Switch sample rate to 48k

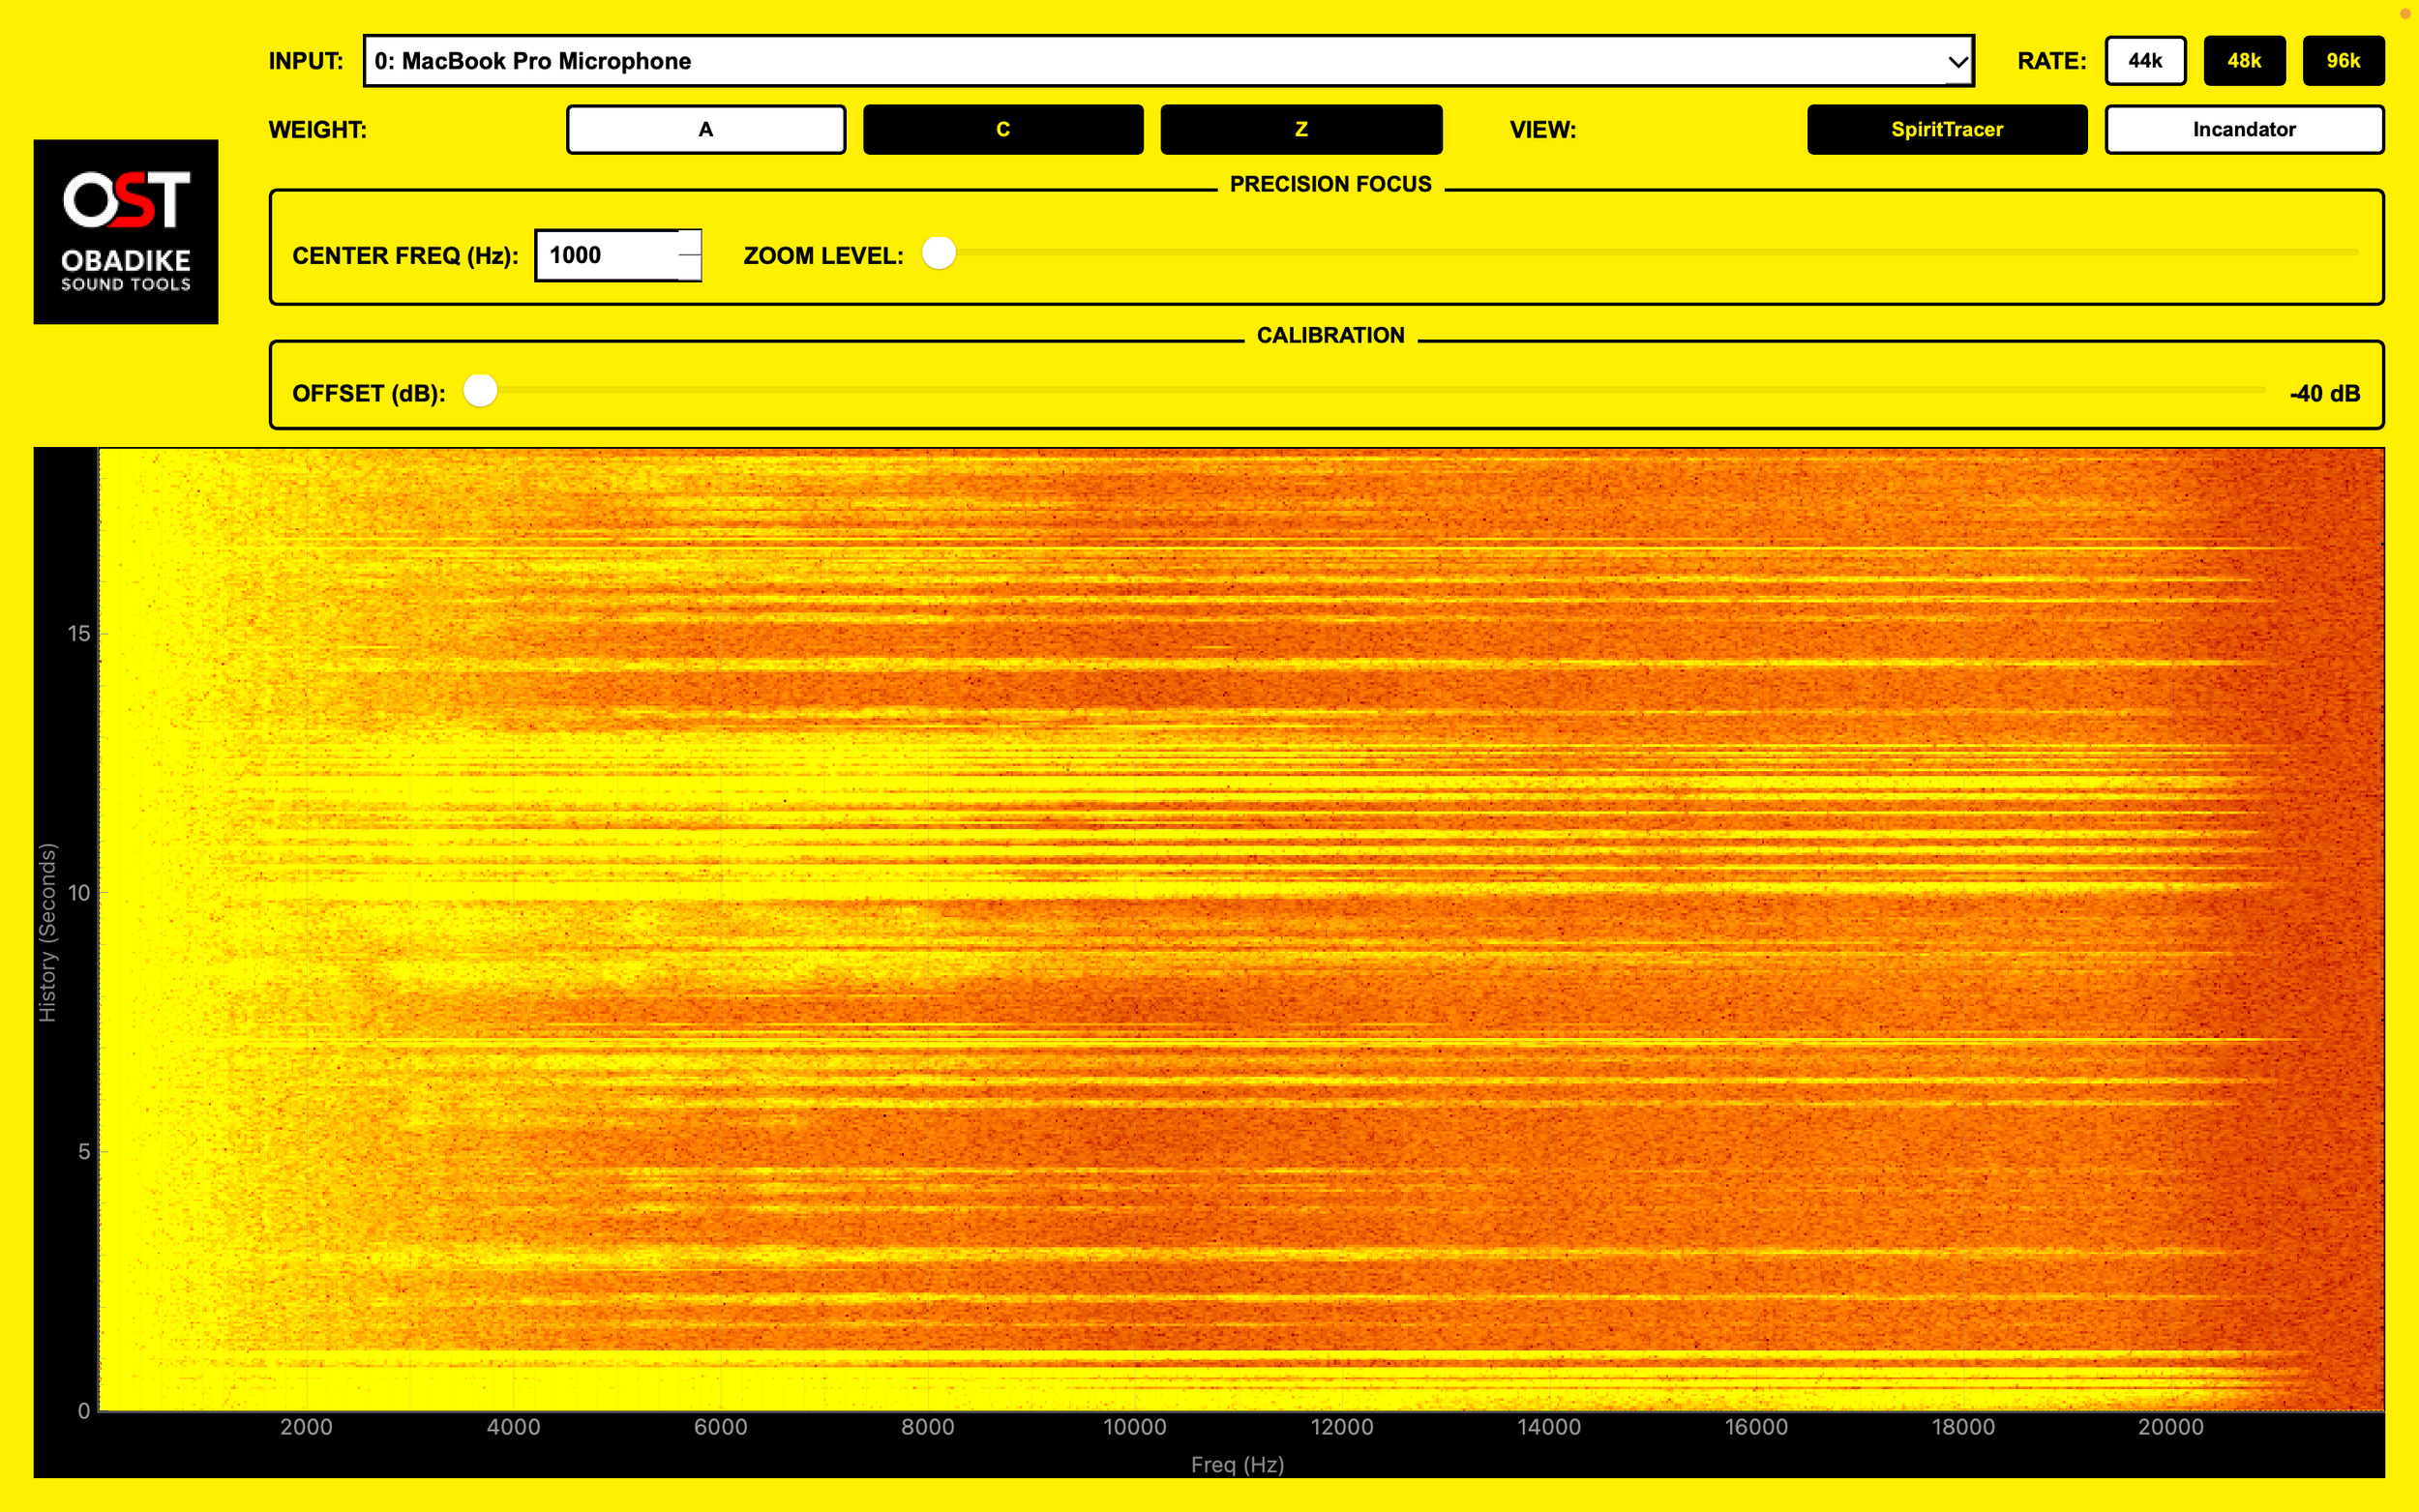[x=2243, y=61]
